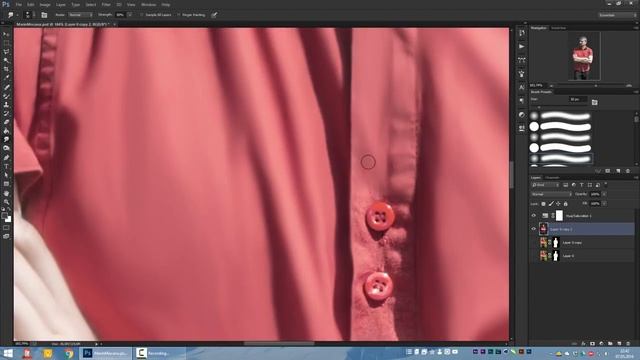Open layer blend mode Normal dropdown
This screenshot has height=360, width=640.
tap(551, 194)
